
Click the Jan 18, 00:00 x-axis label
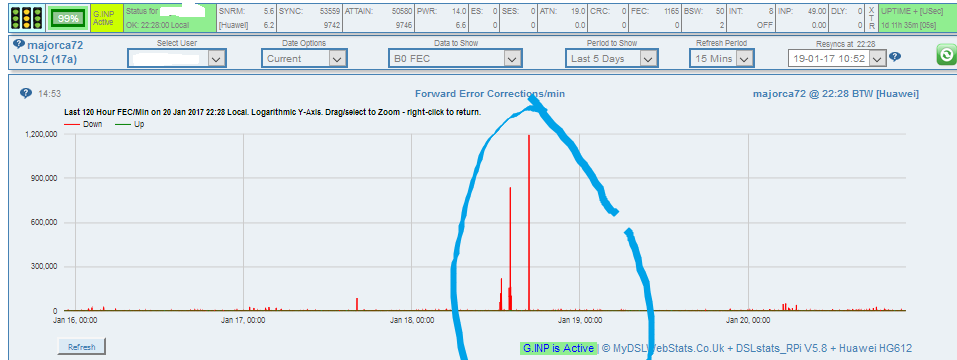(412, 320)
